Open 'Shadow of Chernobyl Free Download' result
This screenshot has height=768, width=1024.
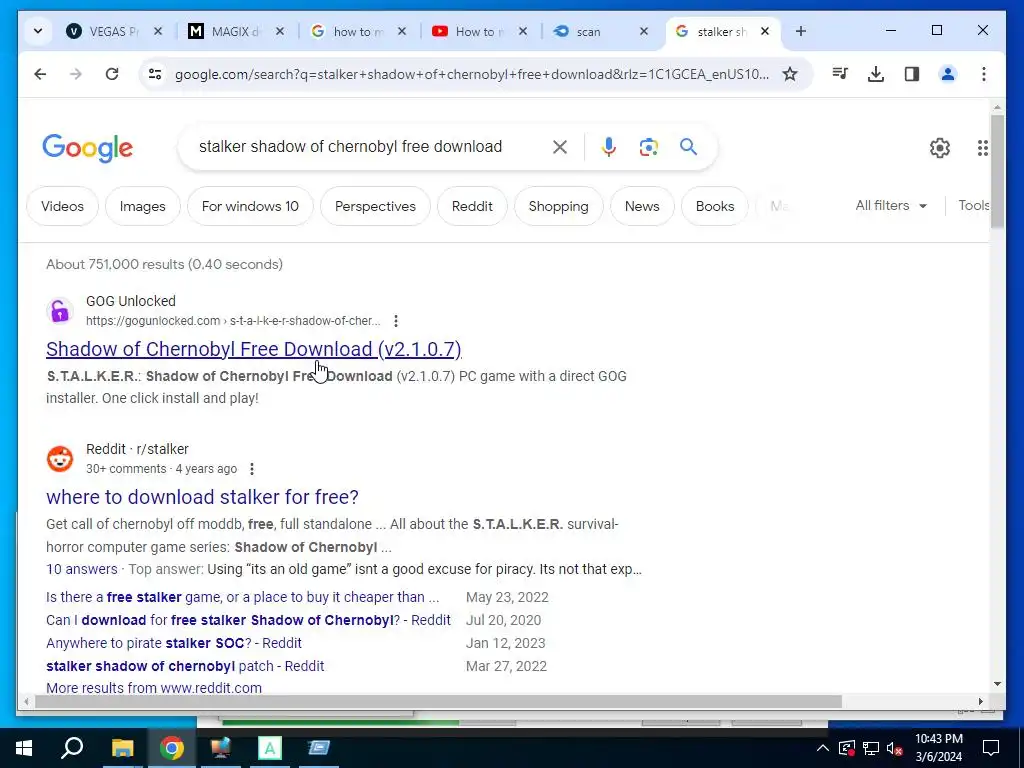coord(253,349)
